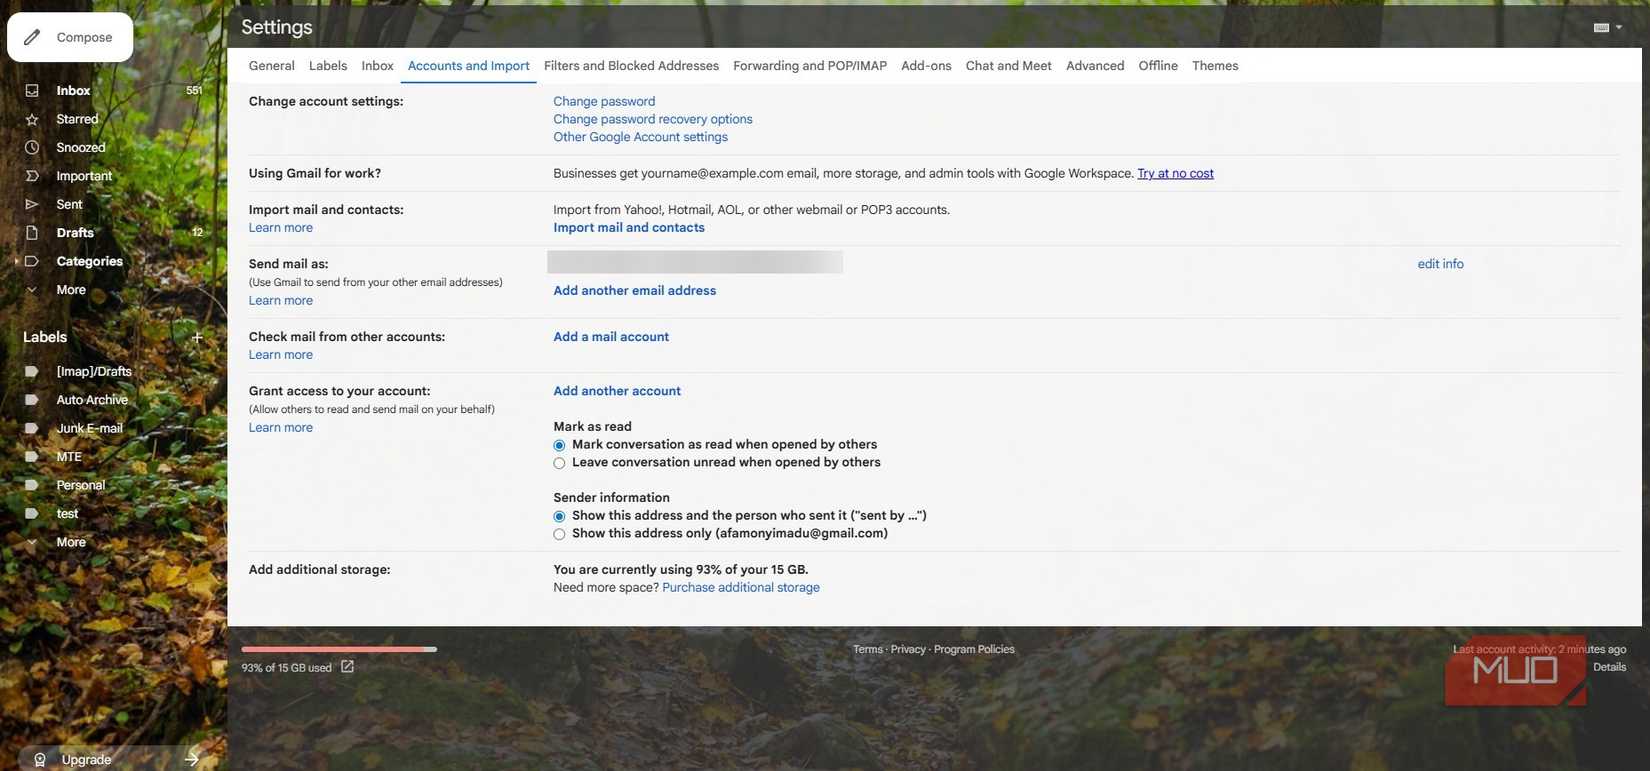The height and width of the screenshot is (771, 1650).
Task: Click Change password recovery options
Action: tap(653, 119)
